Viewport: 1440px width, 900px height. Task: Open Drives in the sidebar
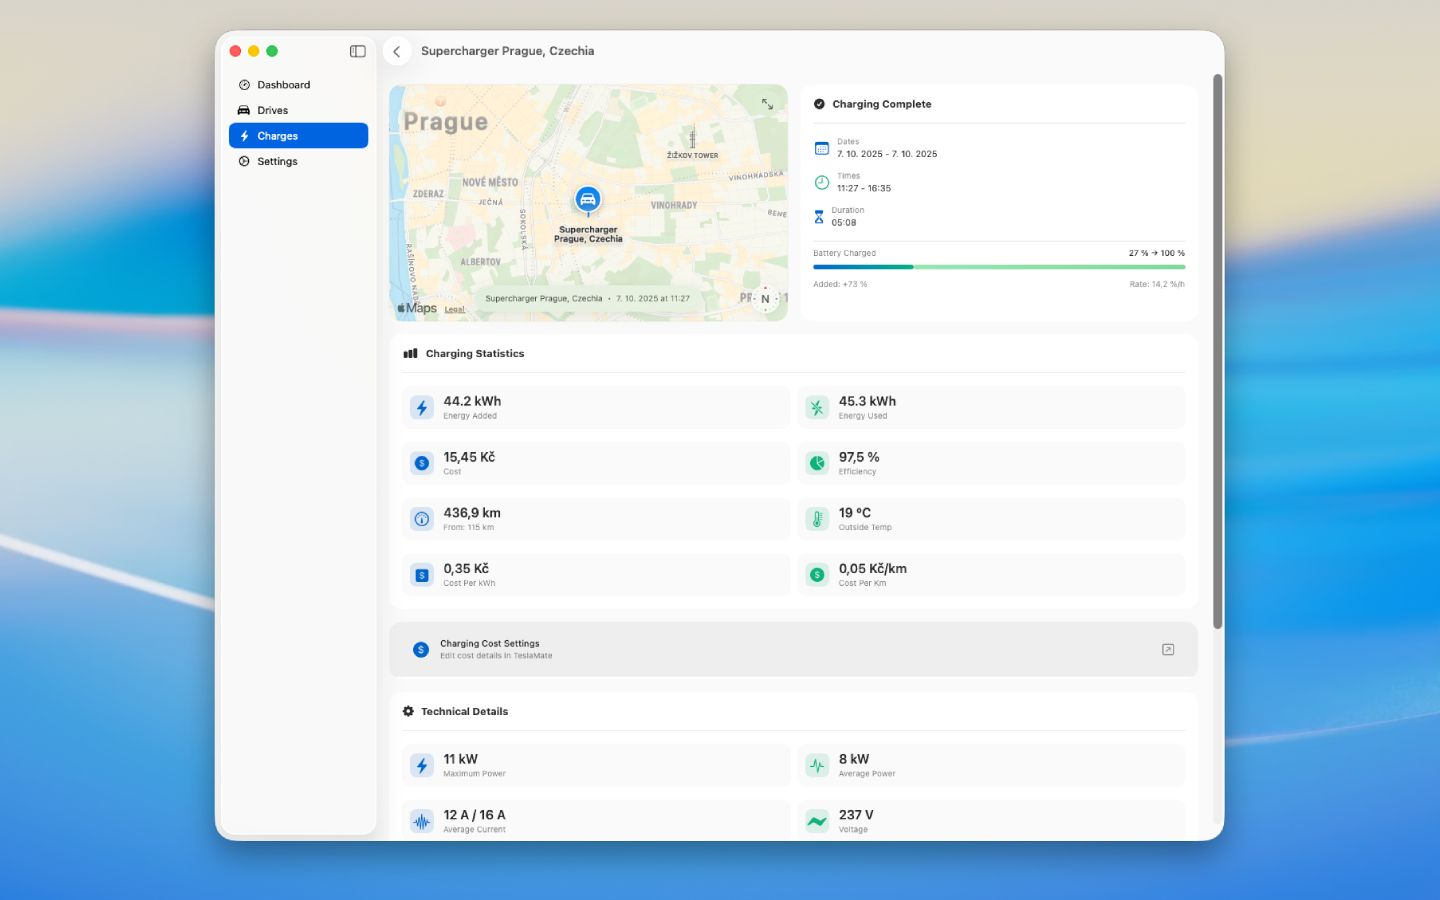point(298,110)
